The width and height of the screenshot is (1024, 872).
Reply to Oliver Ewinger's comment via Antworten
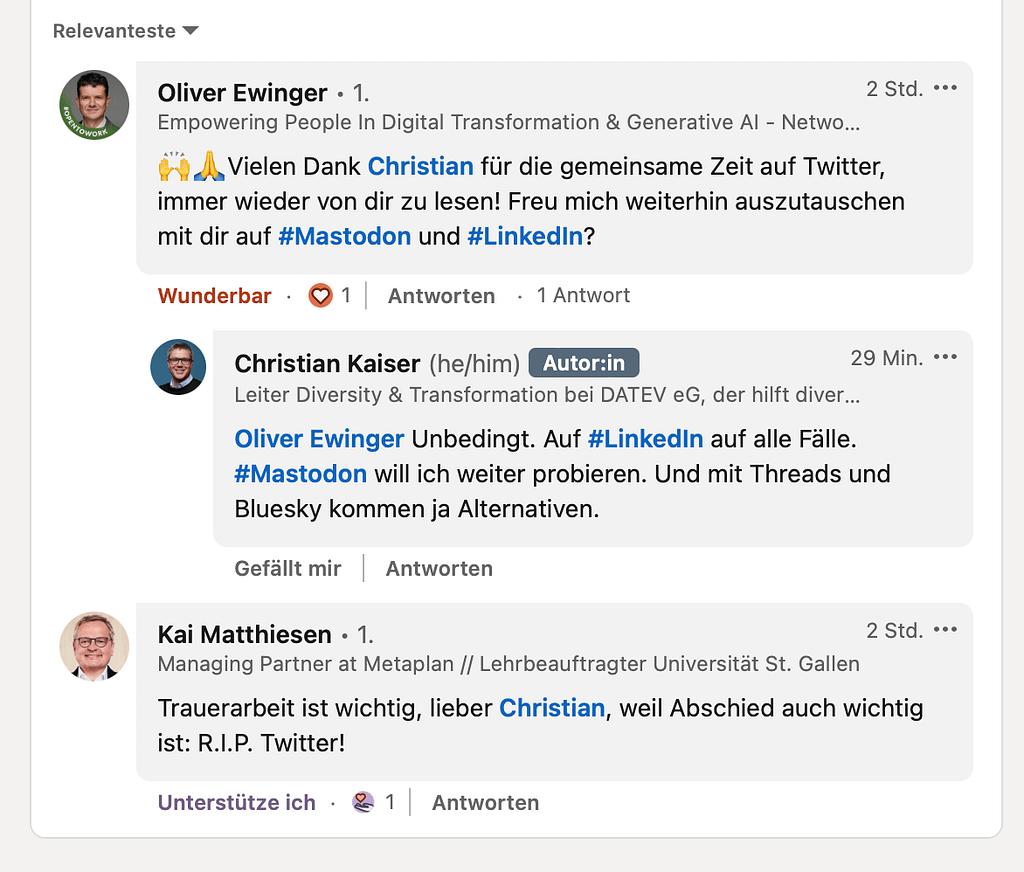[x=441, y=296]
